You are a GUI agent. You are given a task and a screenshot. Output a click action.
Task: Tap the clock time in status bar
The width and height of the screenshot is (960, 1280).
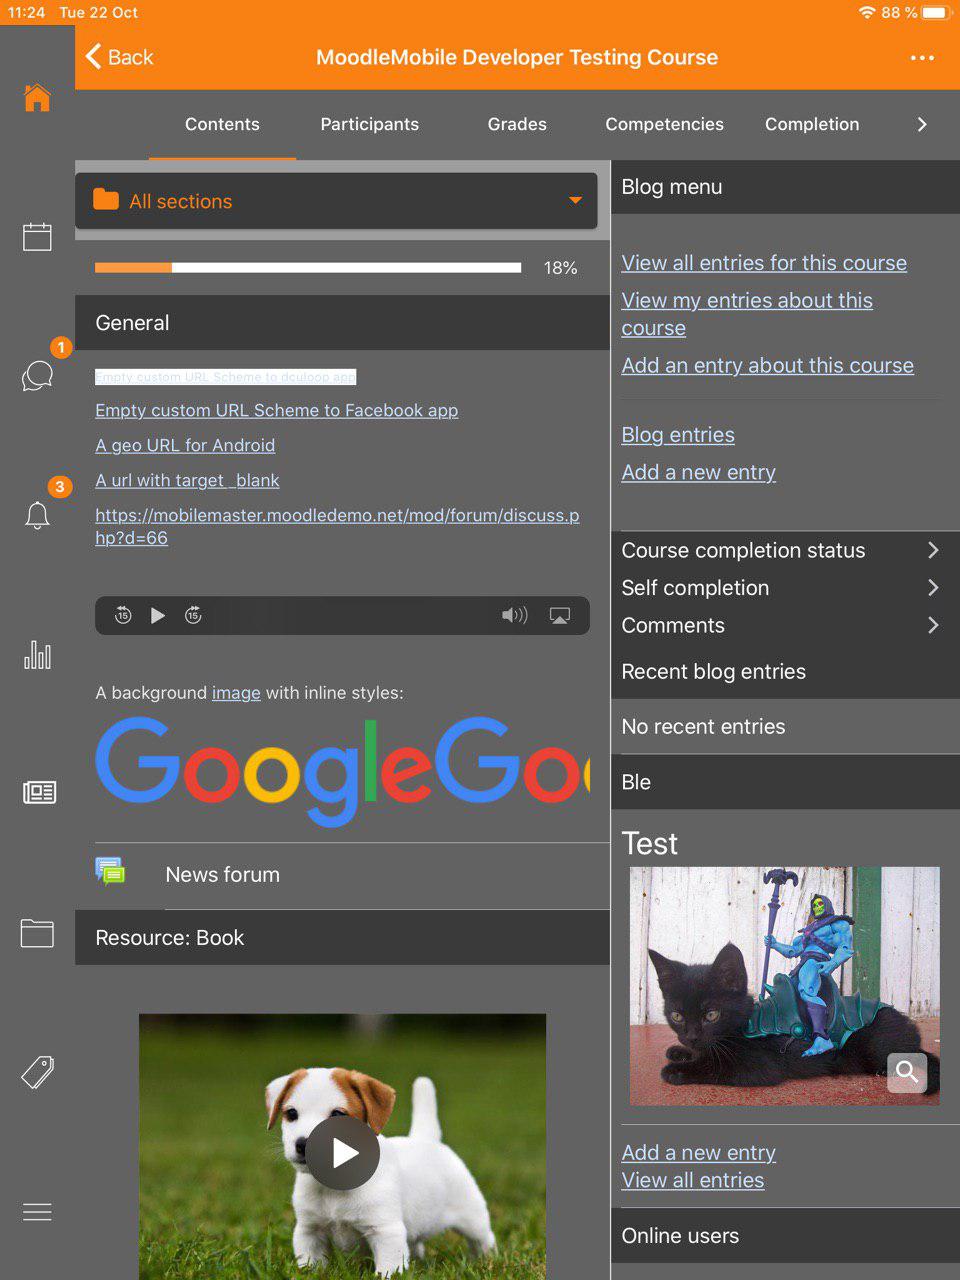(27, 13)
